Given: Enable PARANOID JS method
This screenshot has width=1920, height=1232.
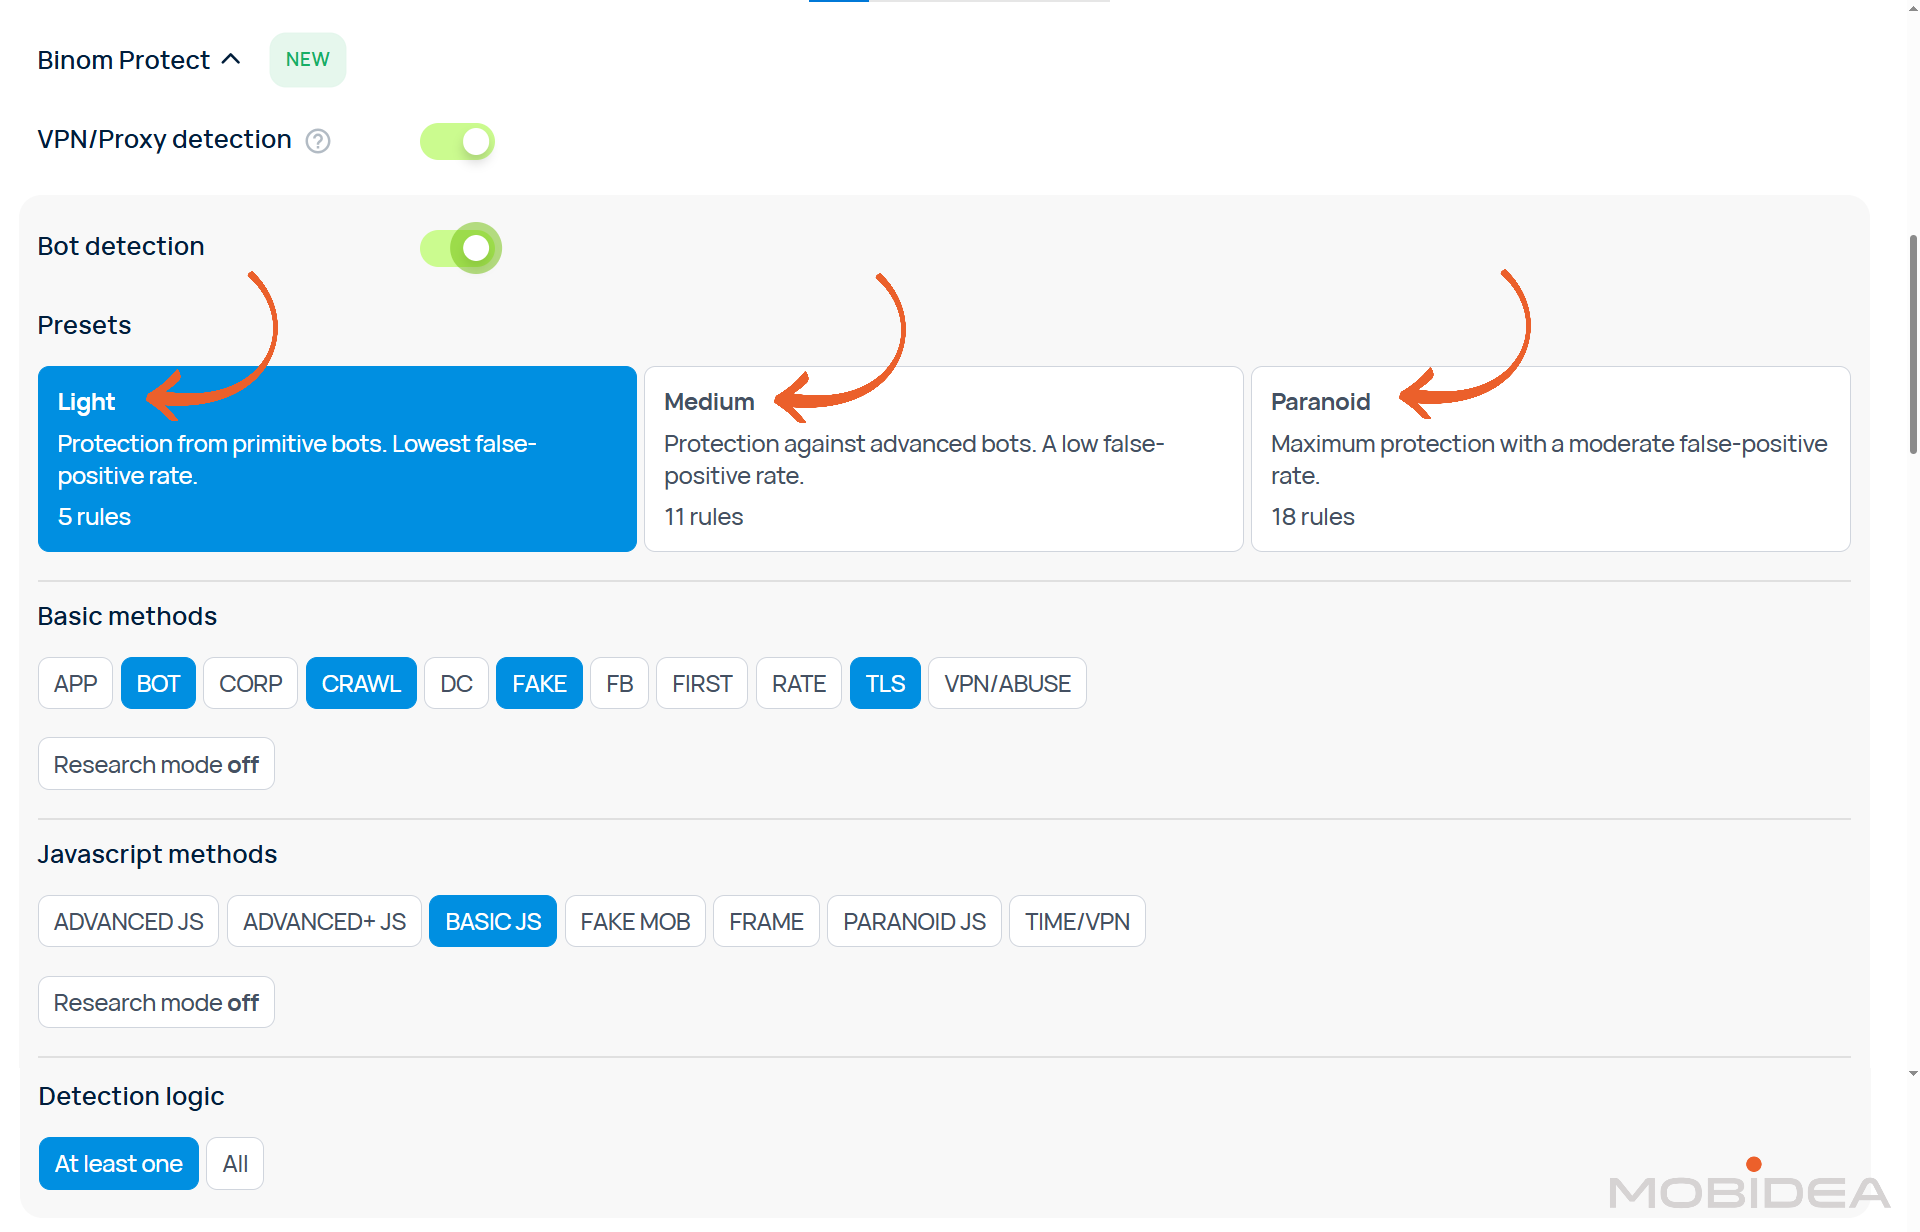Looking at the screenshot, I should (914, 922).
